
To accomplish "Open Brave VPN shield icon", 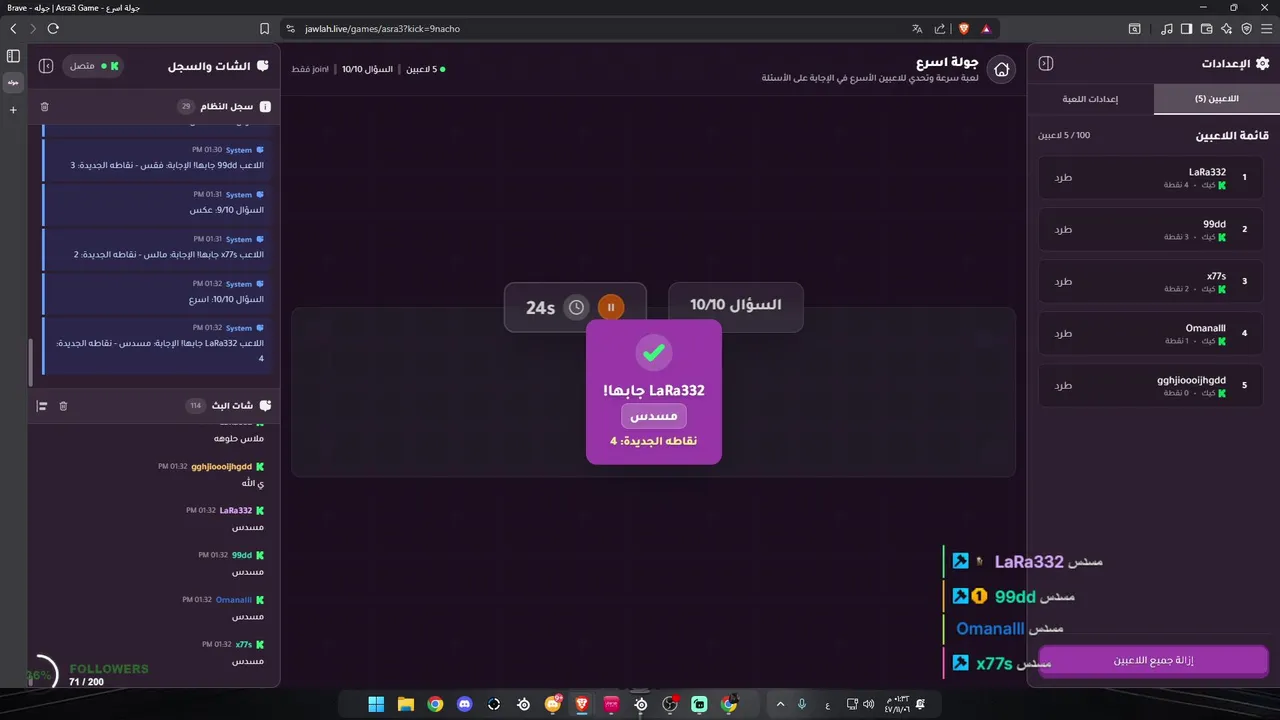I will tap(1246, 29).
